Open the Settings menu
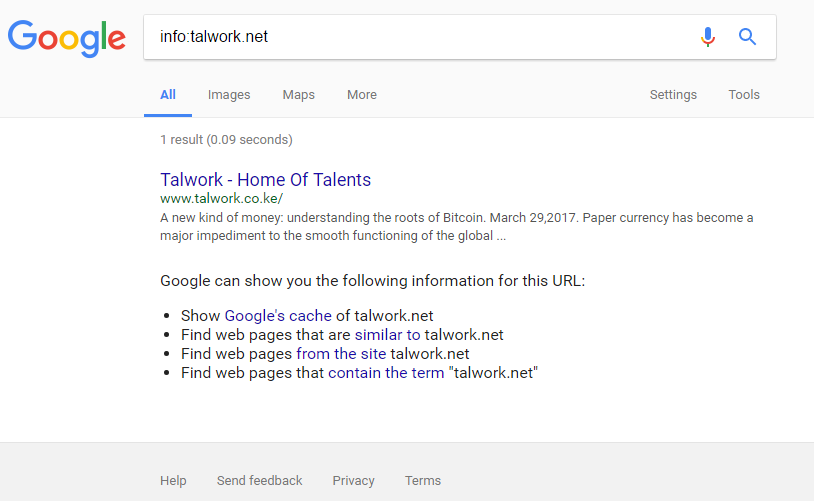This screenshot has height=503, width=814. tap(673, 95)
